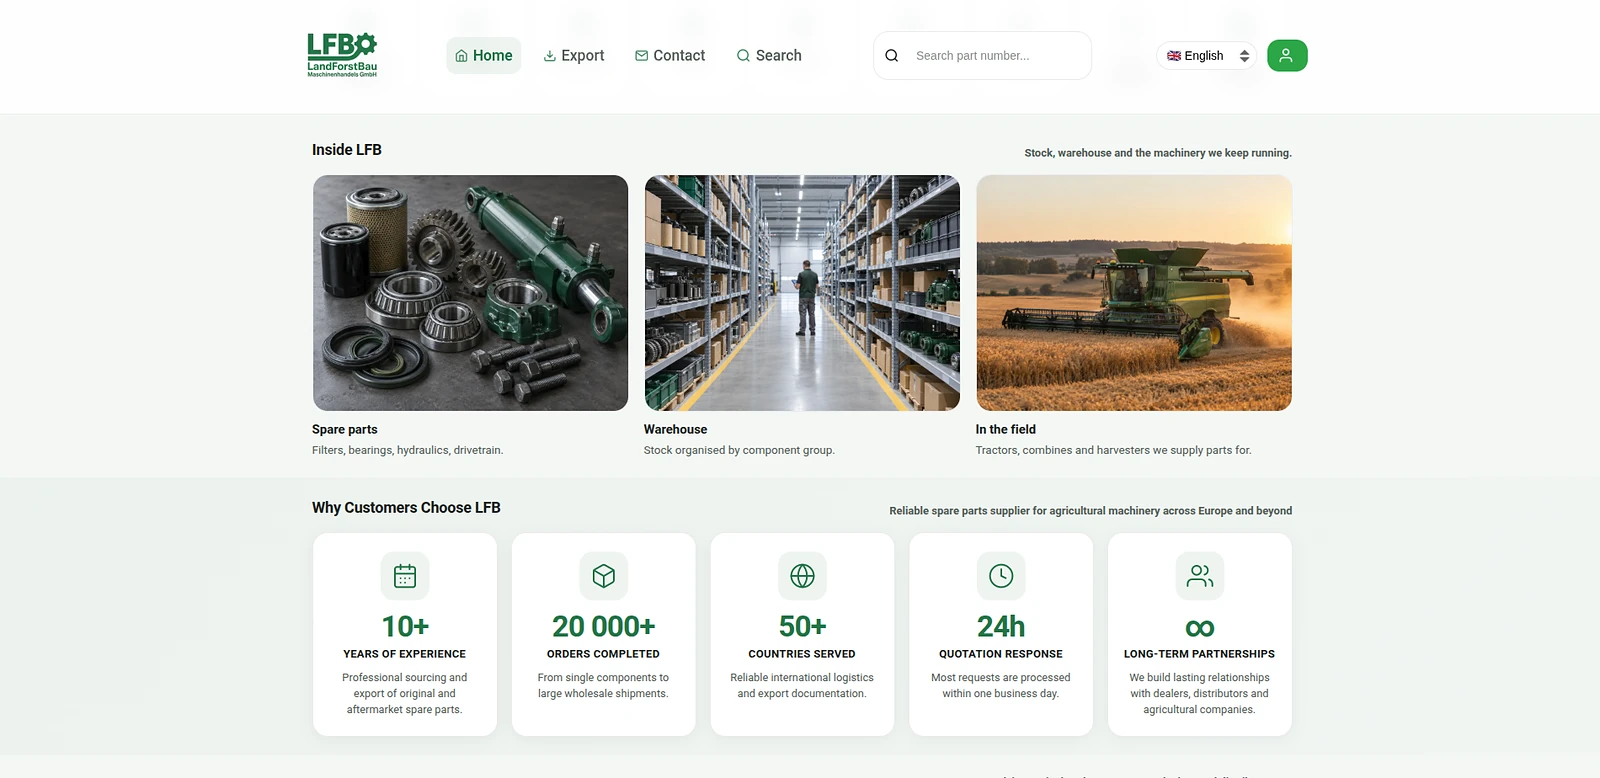The width and height of the screenshot is (1600, 778).
Task: Click the In the field caption title
Action: click(1006, 430)
